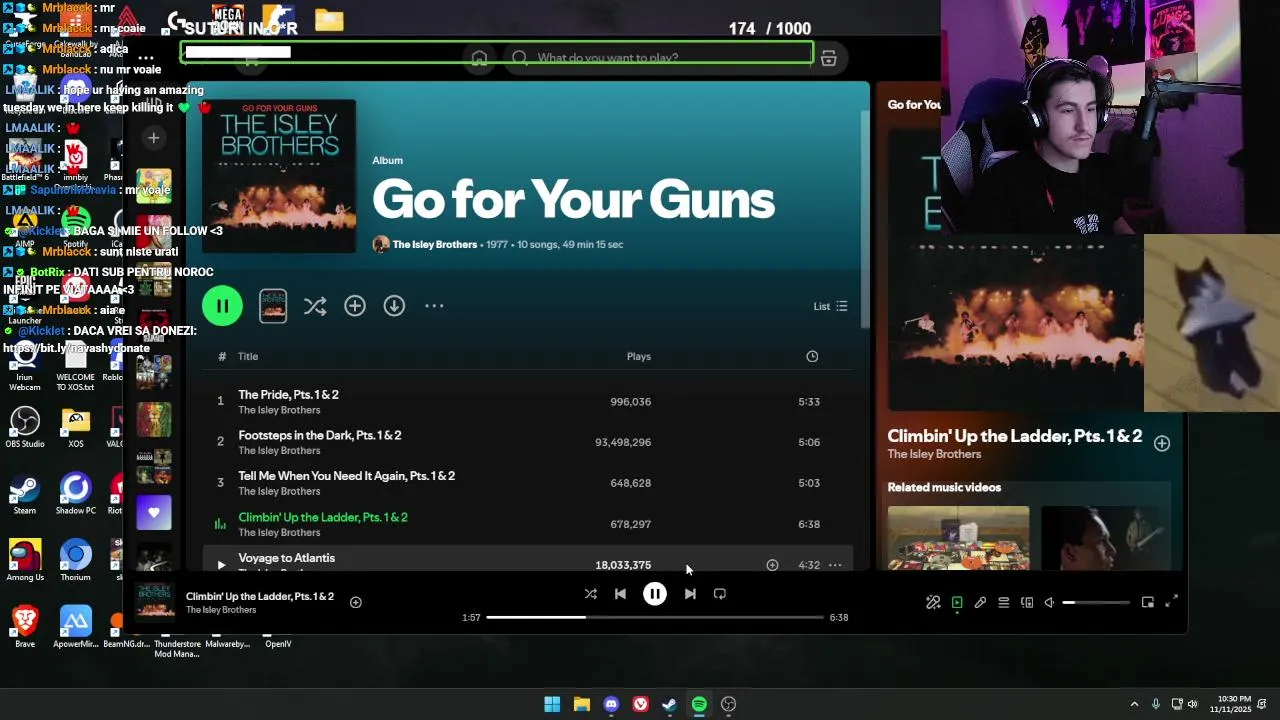The height and width of the screenshot is (720, 1280).
Task: Play Voyage to Atlantis with row play icon
Action: (x=221, y=565)
